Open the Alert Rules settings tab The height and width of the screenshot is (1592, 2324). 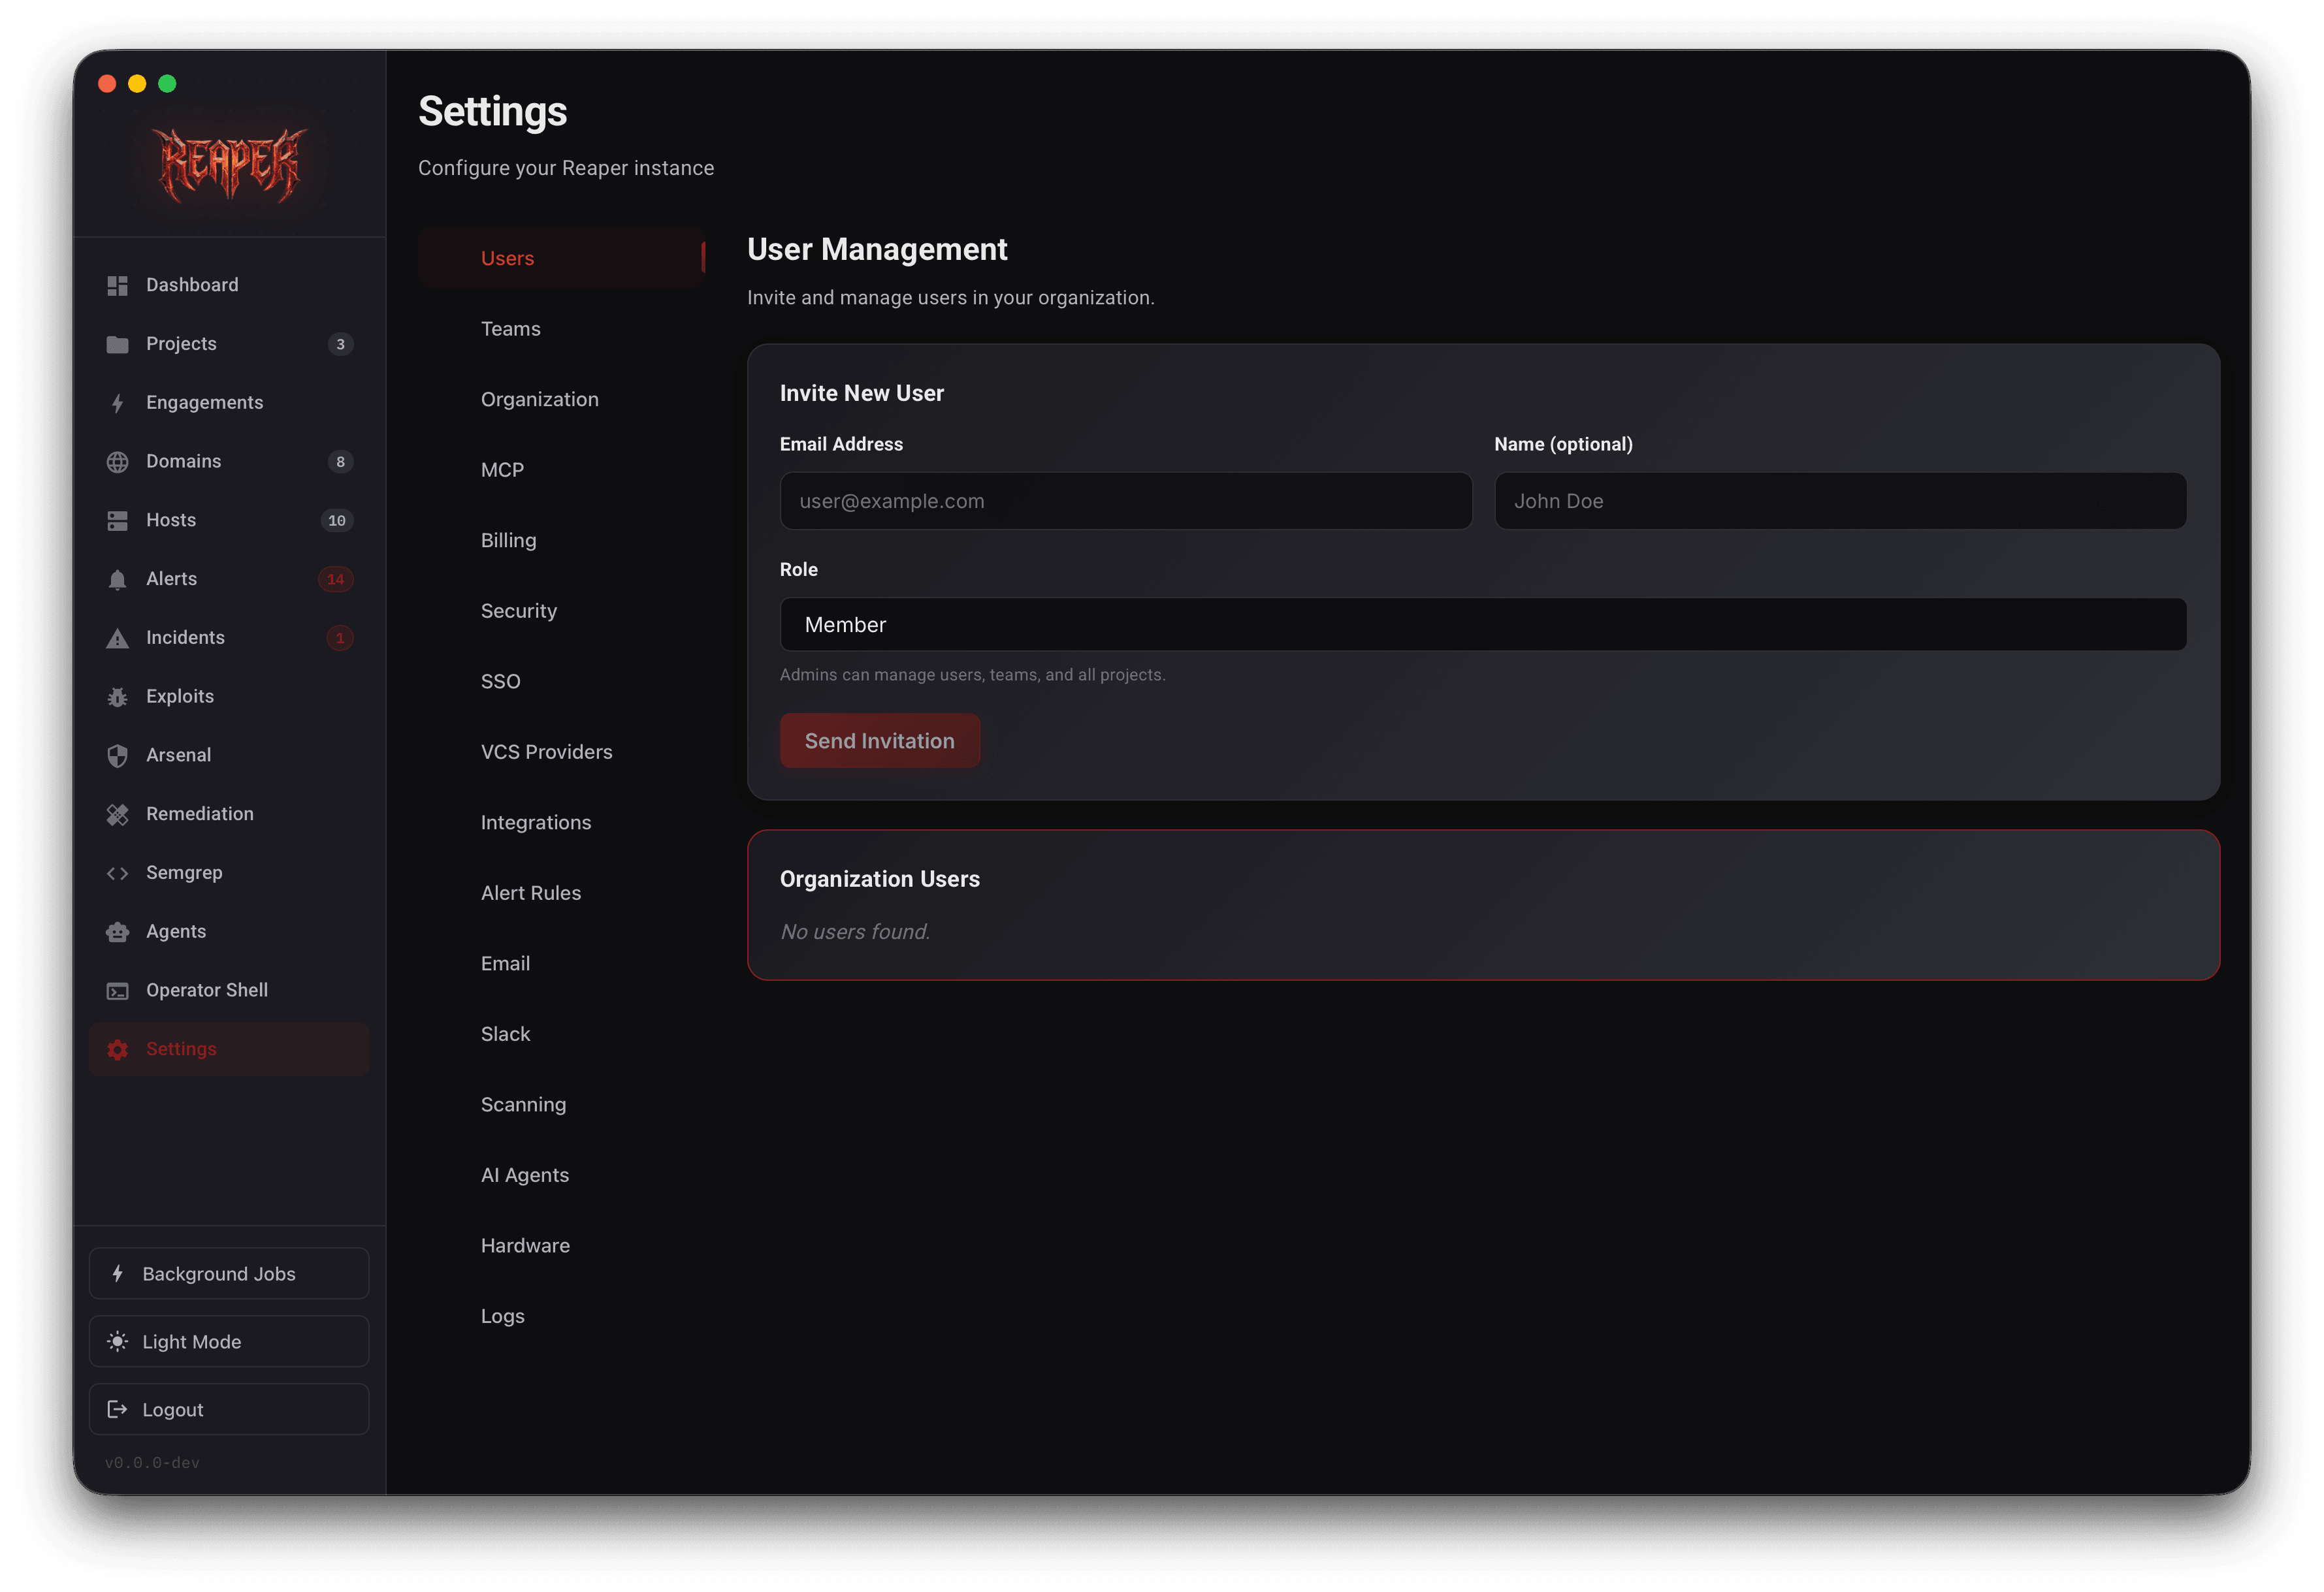(x=562, y=893)
